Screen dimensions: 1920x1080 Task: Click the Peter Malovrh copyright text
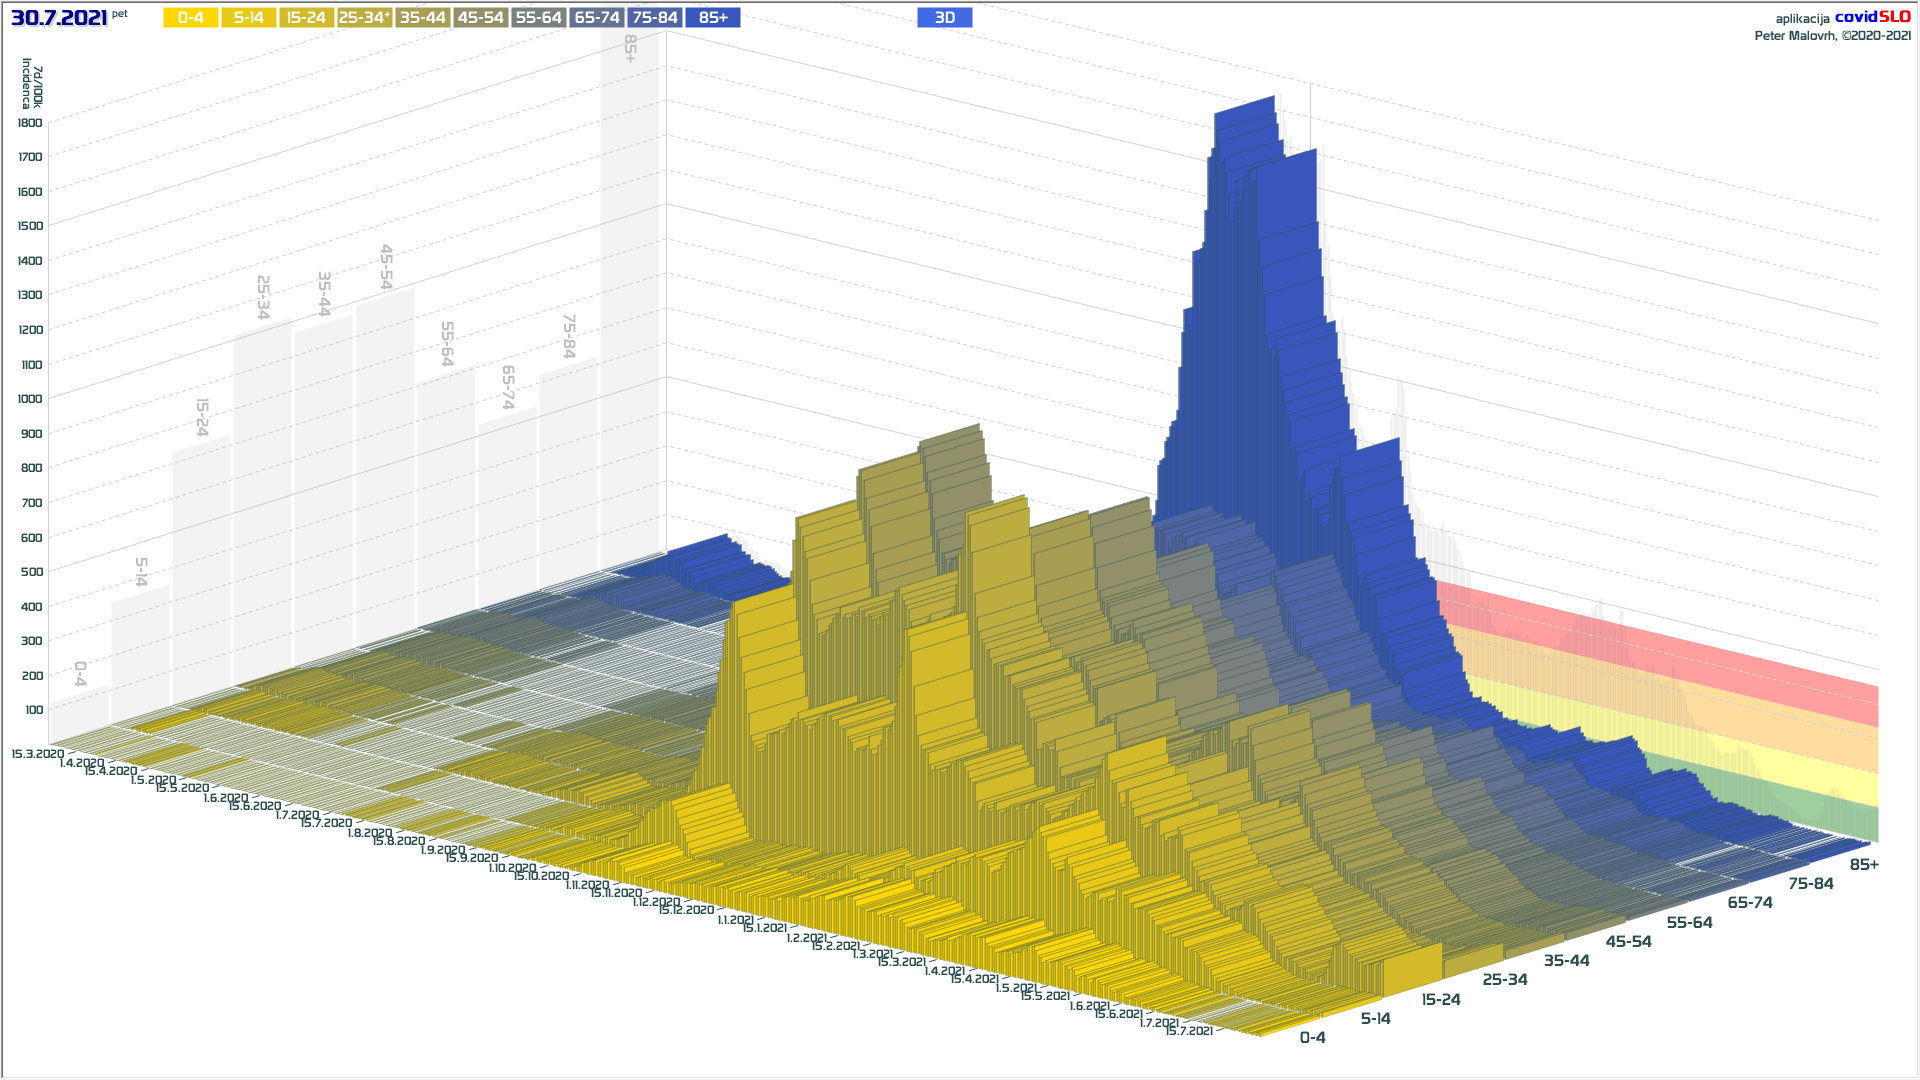(x=1832, y=36)
